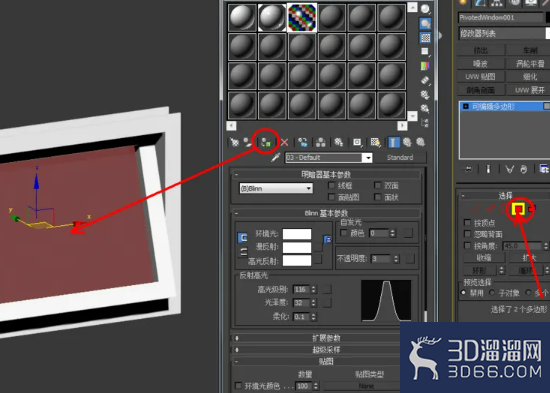Screen dimensions: 550x393
Task: Click 高光反射 specular color swatch
Action: [297, 260]
